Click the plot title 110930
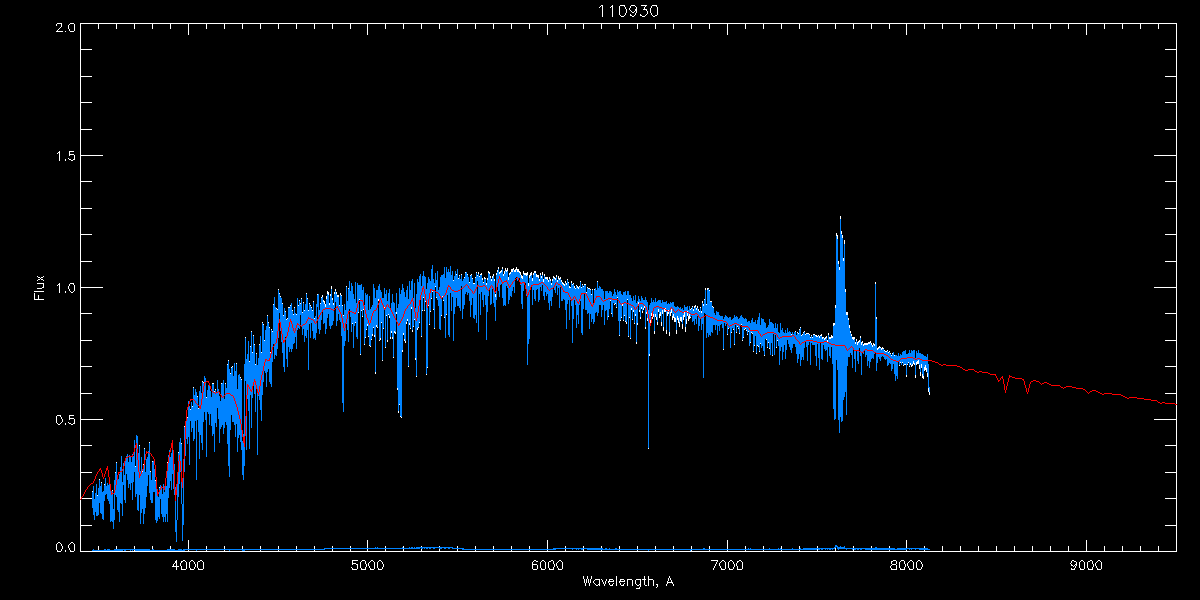The image size is (1200, 600). coord(628,10)
